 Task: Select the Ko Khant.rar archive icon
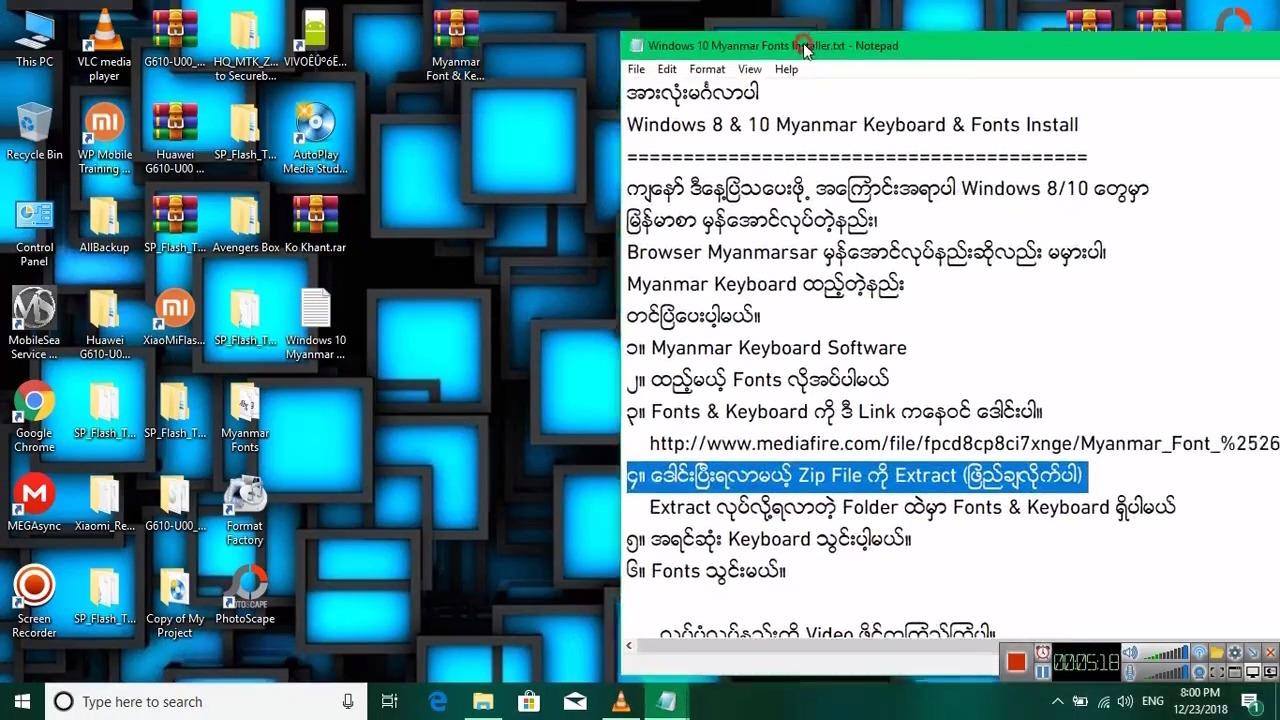click(315, 224)
